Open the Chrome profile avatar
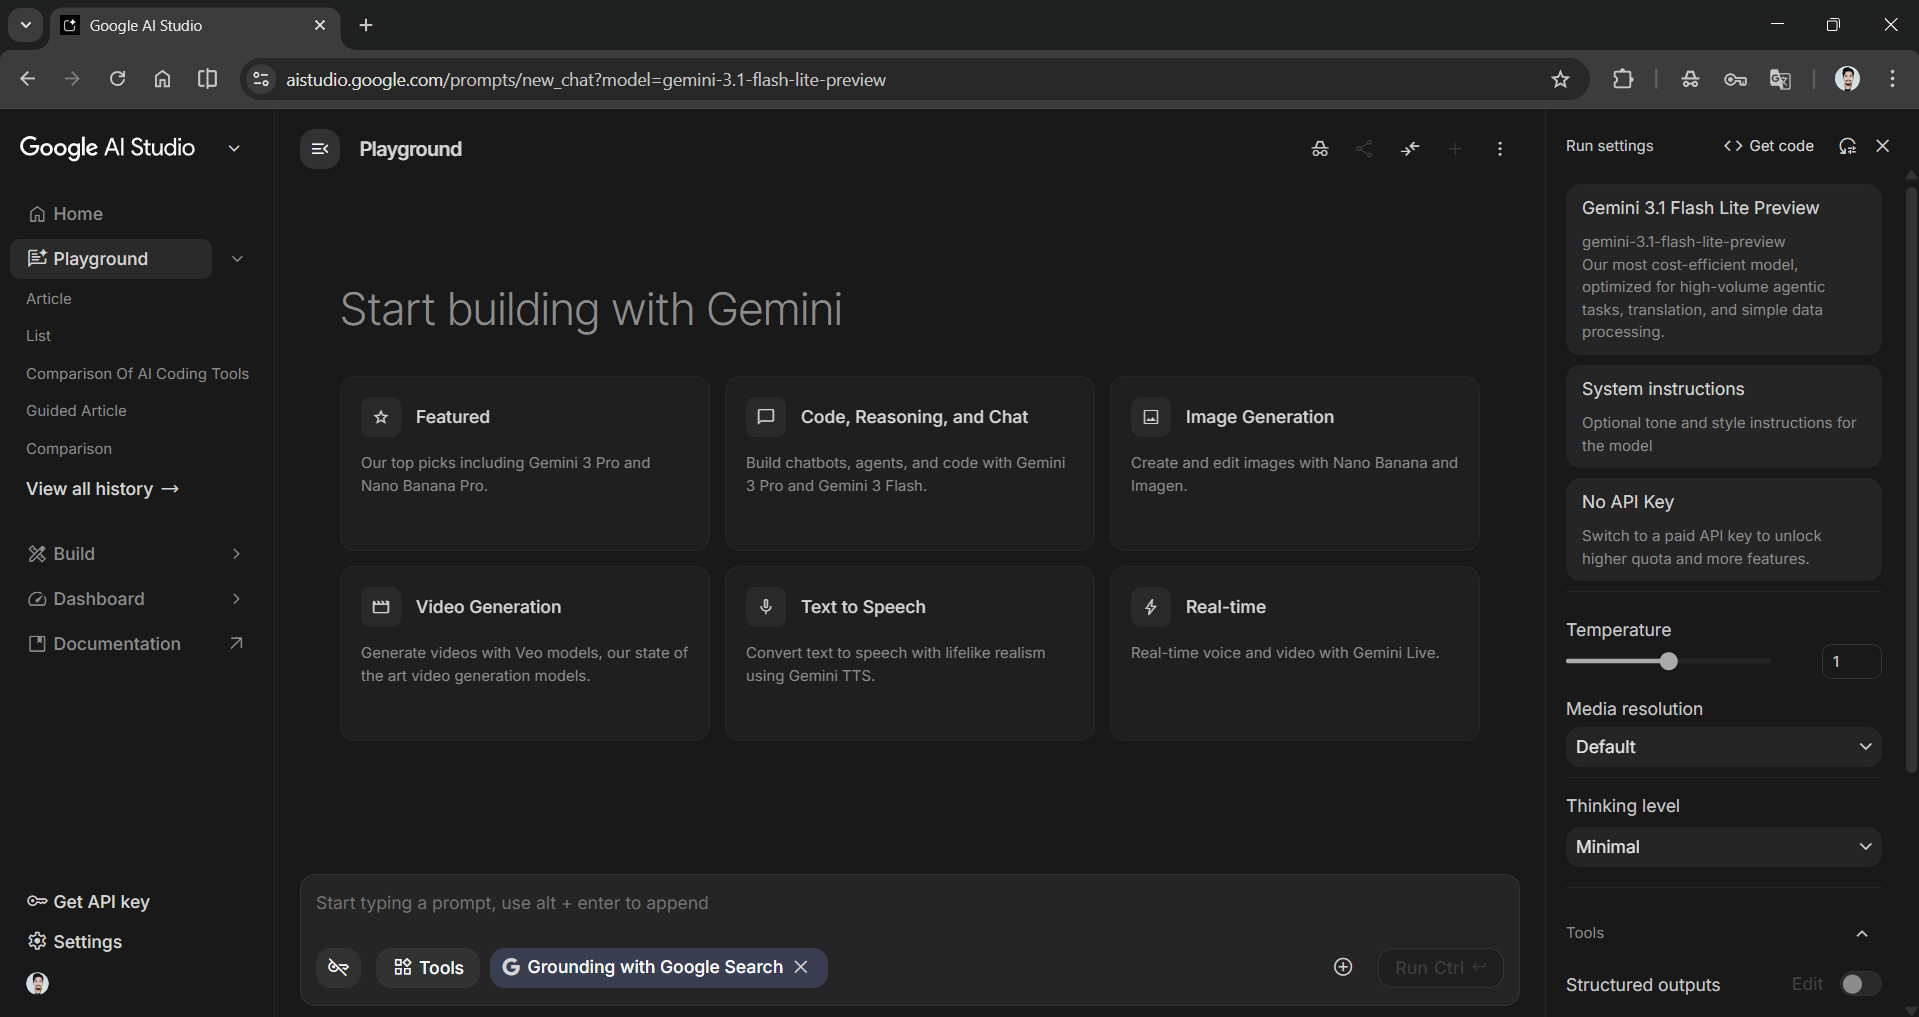1919x1017 pixels. 1847,79
